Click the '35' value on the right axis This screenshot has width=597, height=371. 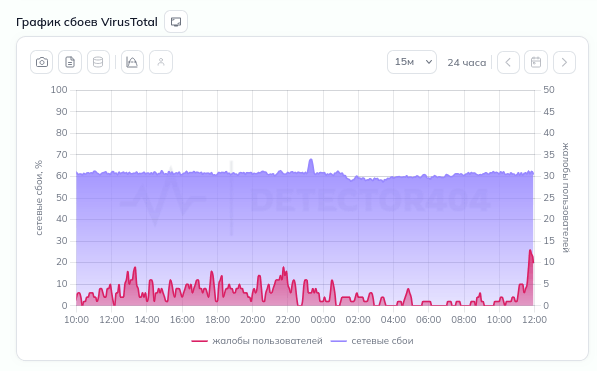tap(549, 155)
